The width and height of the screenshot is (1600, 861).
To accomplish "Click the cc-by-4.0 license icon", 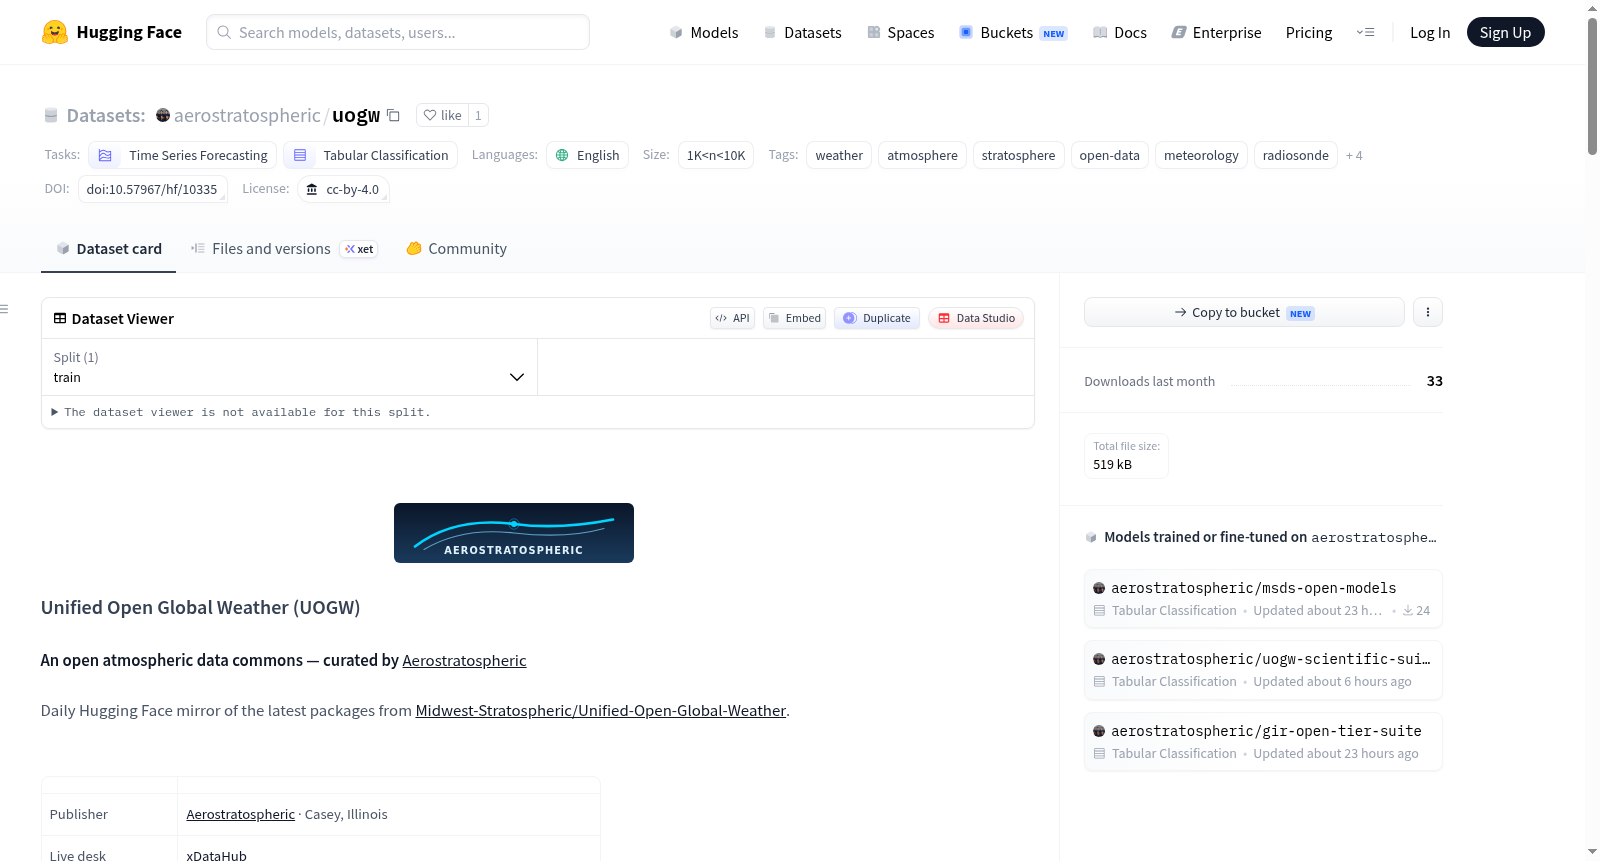I will 312,189.
